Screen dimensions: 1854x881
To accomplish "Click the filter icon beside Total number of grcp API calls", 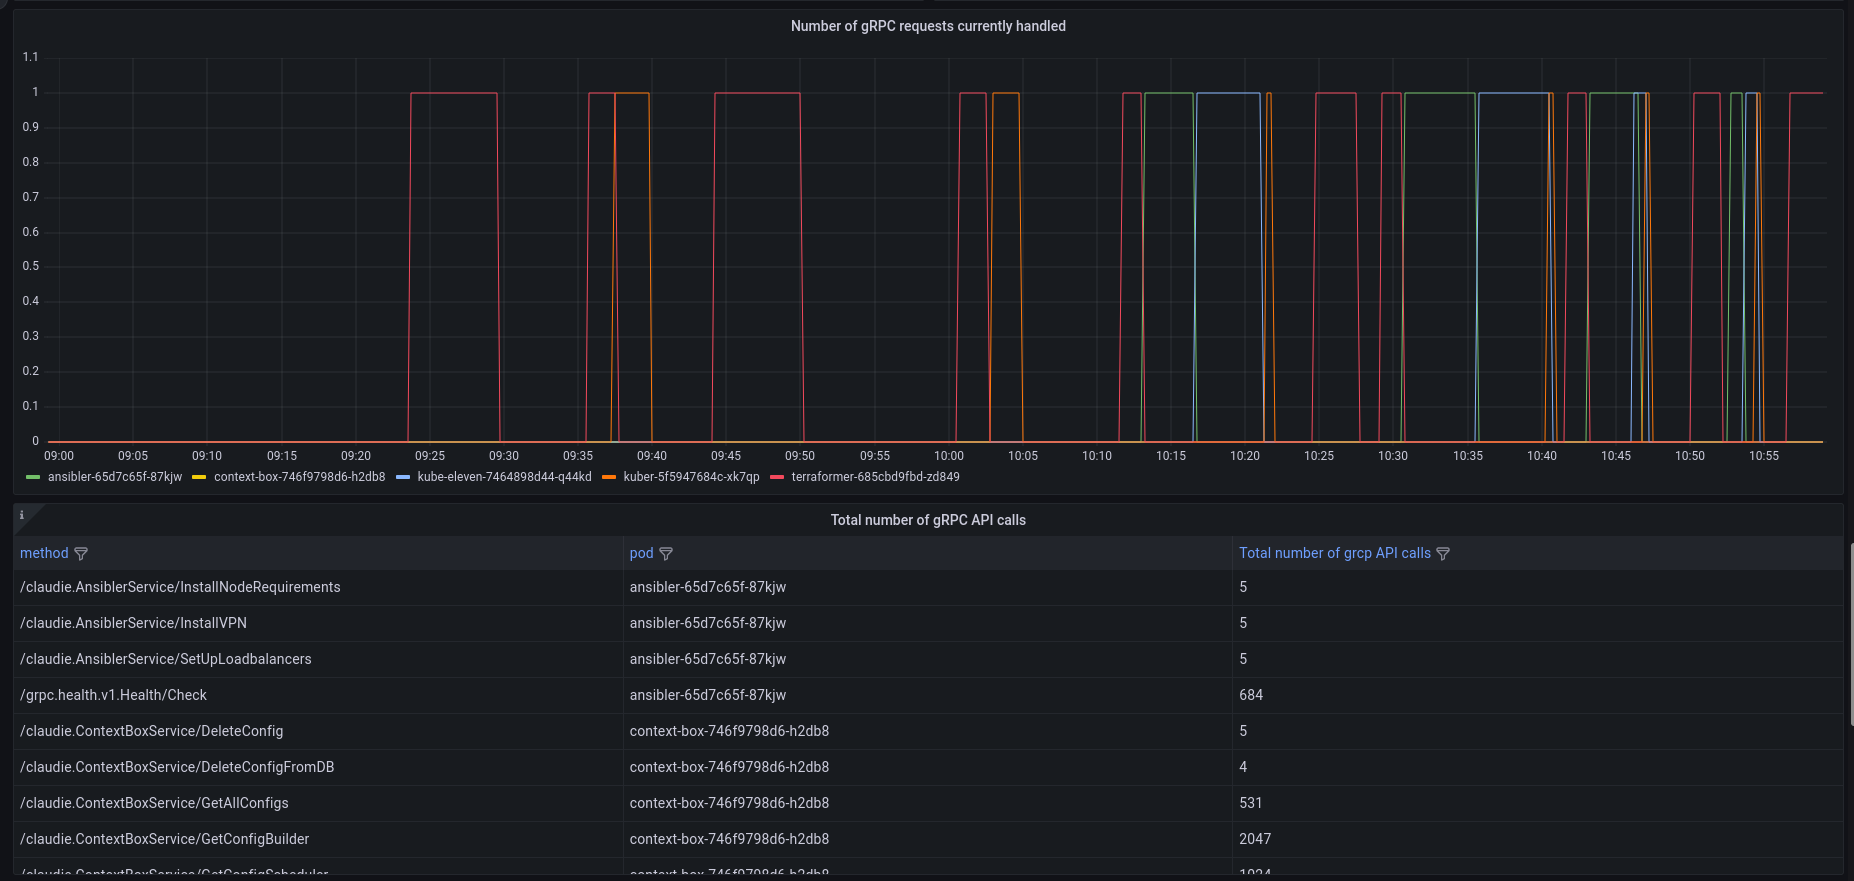I will [1443, 554].
